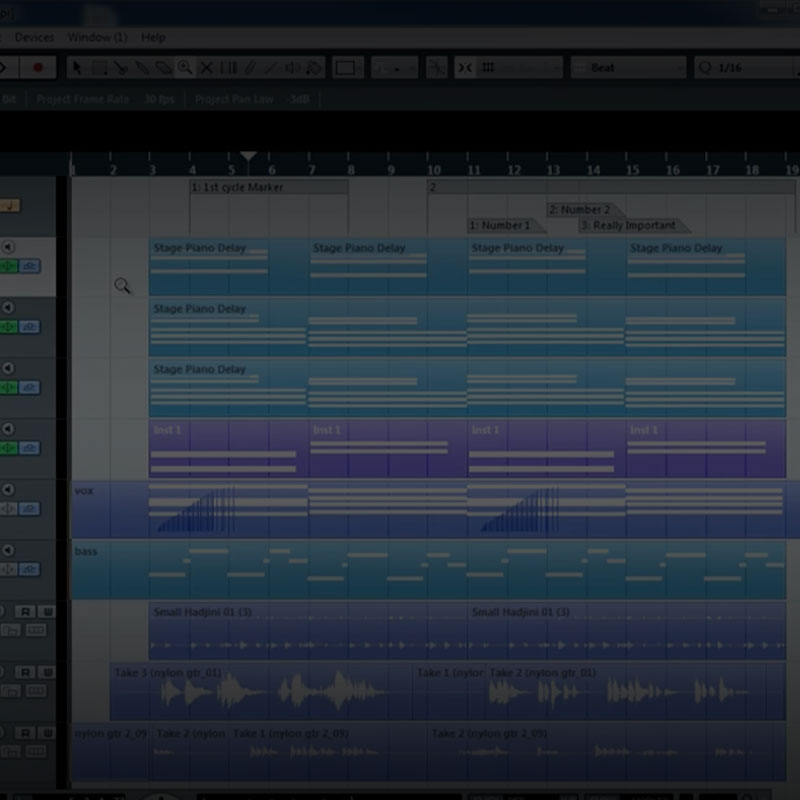Select the Really Important marker
Screen dimensions: 800x800
pyautogui.click(x=634, y=226)
